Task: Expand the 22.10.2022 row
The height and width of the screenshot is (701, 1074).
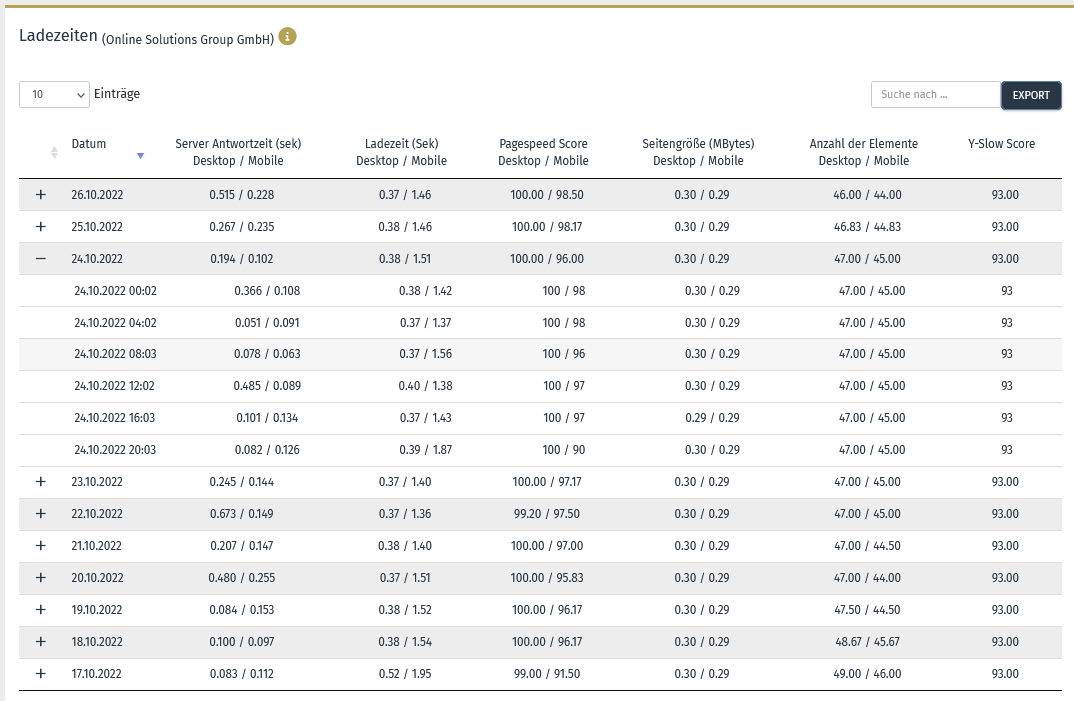Action: point(40,514)
